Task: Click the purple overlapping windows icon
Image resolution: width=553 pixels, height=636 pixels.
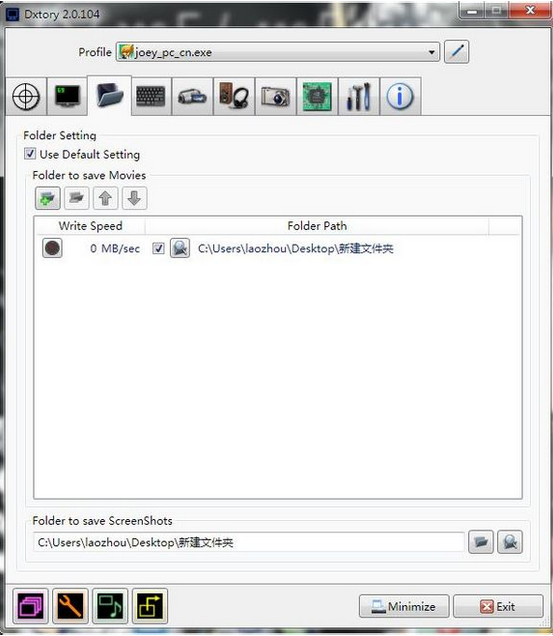Action: pyautogui.click(x=30, y=606)
